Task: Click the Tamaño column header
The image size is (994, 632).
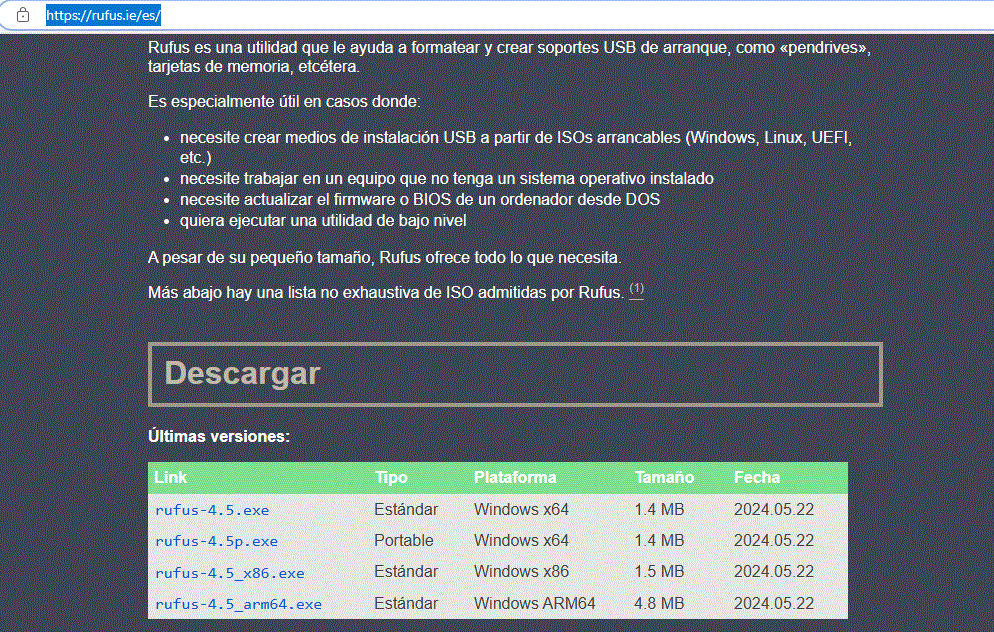Action: pyautogui.click(x=664, y=478)
